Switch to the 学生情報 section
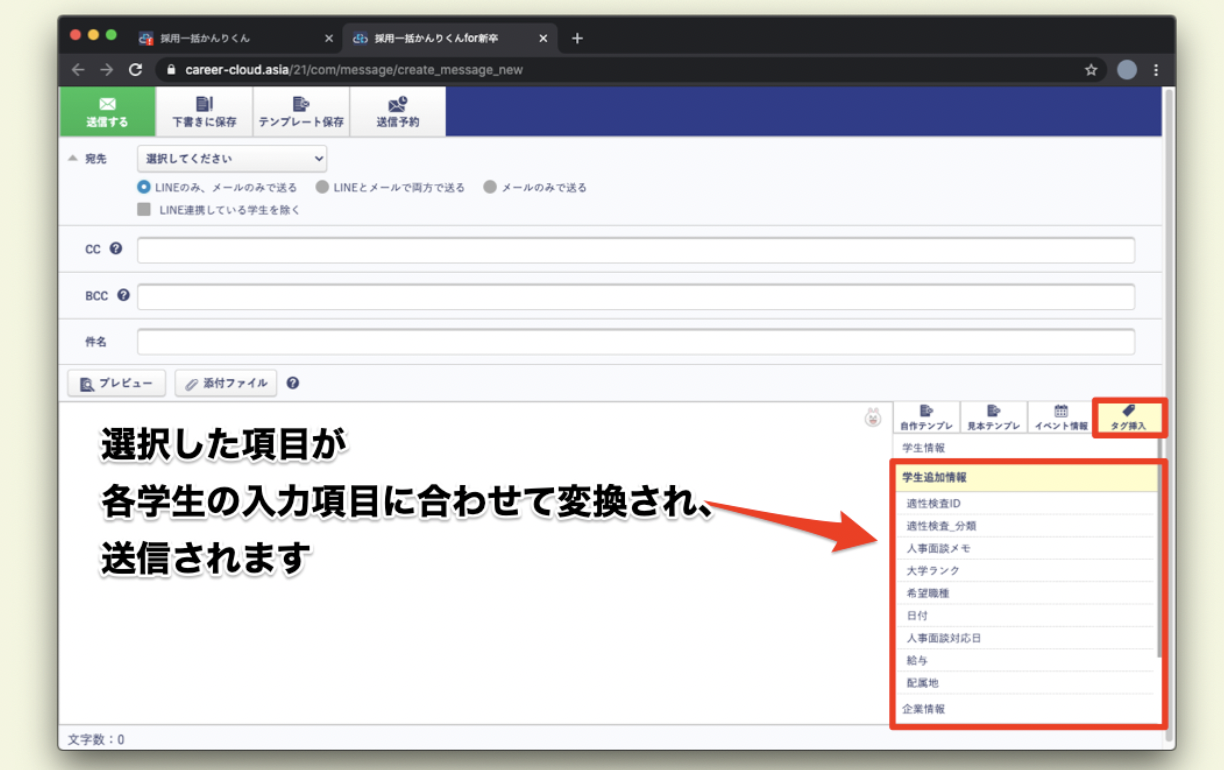Viewport: 1224px width, 770px height. pos(925,446)
